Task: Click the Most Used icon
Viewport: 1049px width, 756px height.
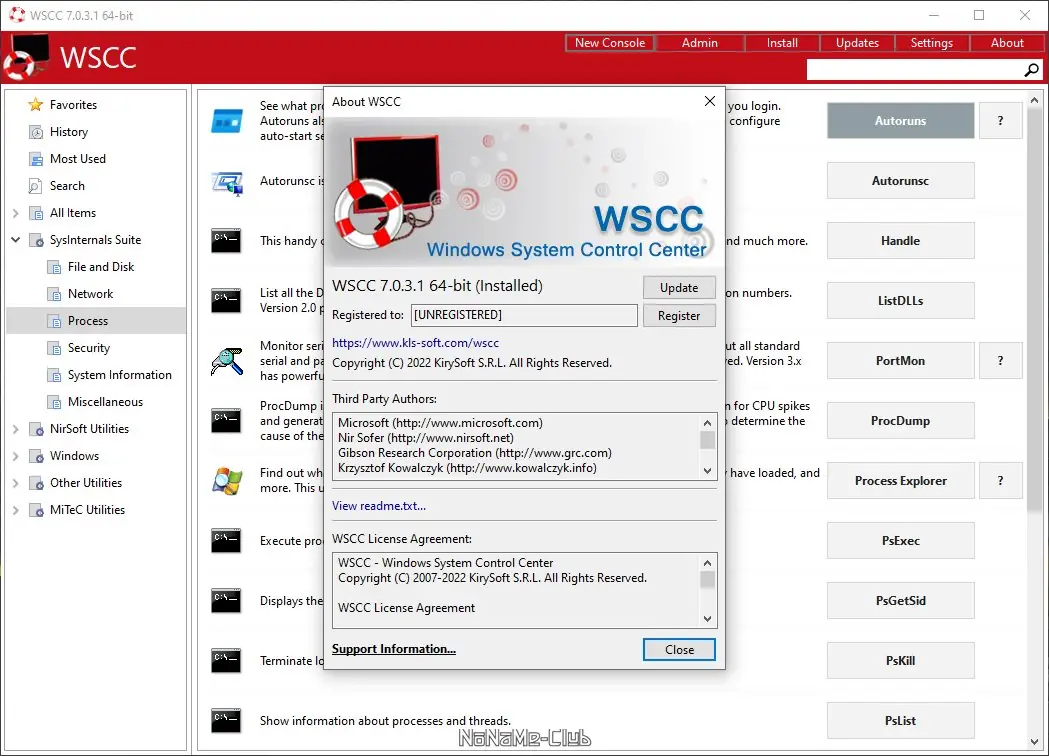Action: pyautogui.click(x=35, y=159)
